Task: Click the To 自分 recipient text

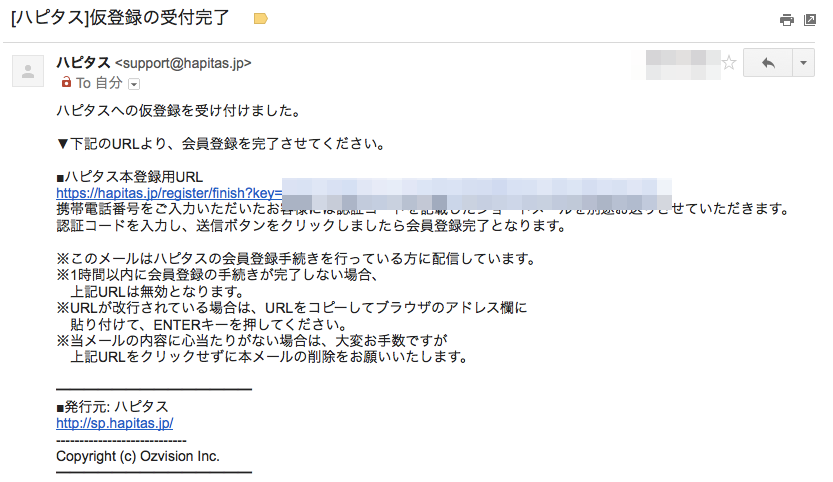Action: pos(99,83)
